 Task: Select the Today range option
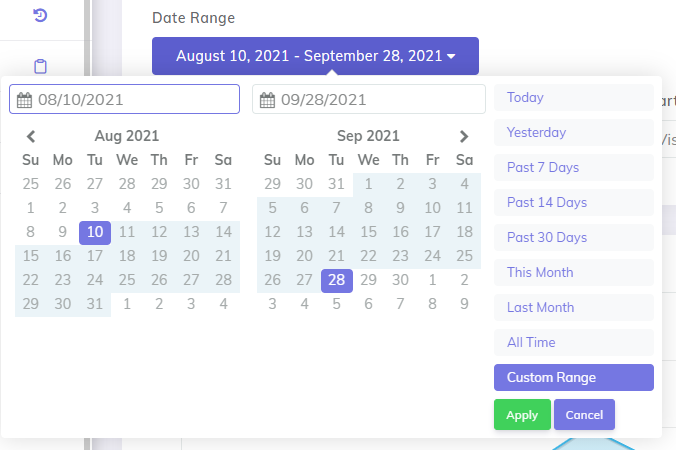click(574, 97)
